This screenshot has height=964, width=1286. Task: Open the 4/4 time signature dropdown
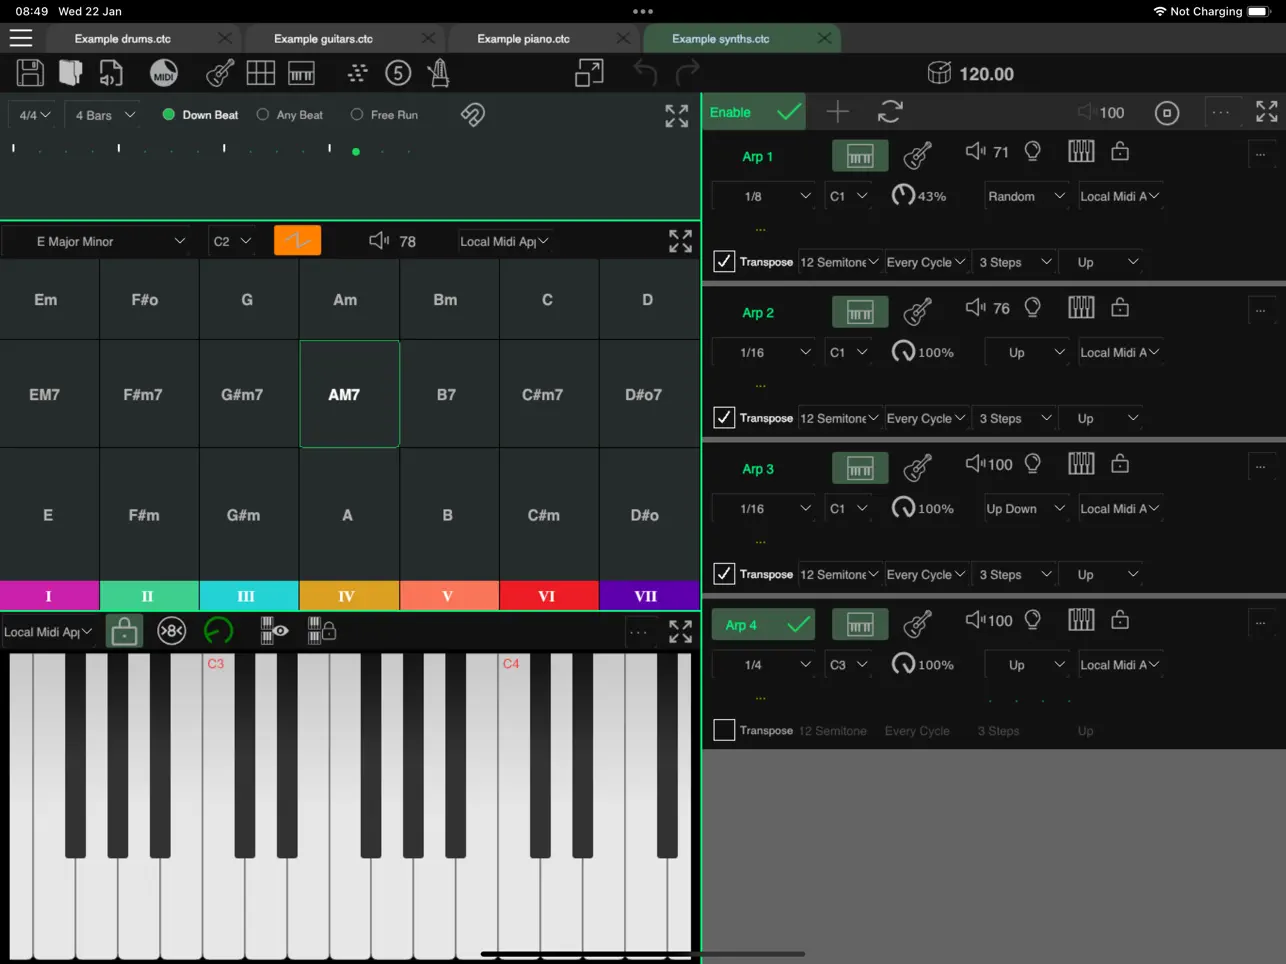34,115
